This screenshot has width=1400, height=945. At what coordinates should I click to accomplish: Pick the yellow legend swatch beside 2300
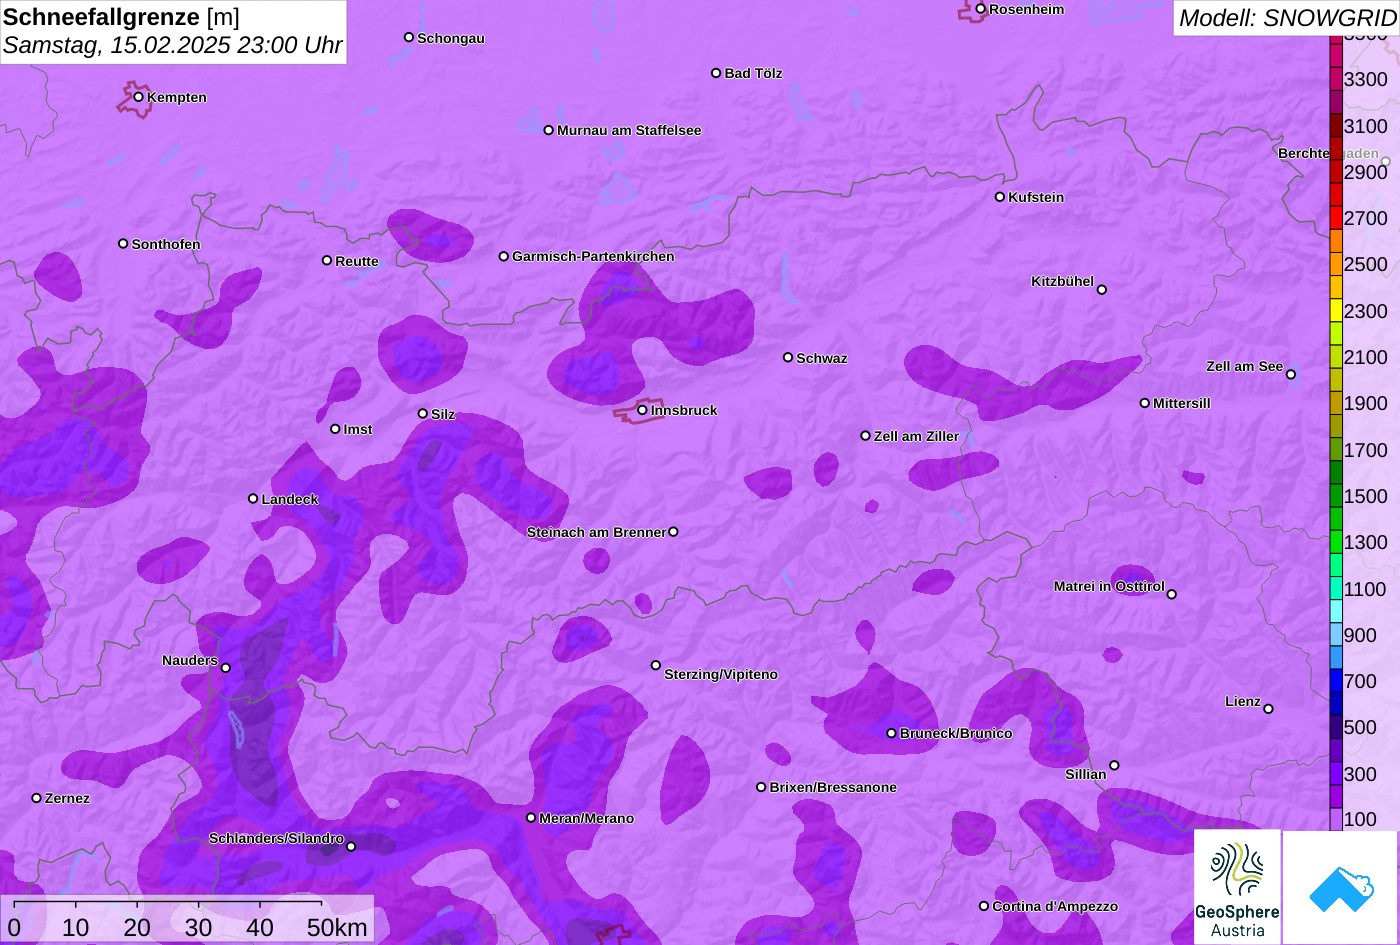1336,311
